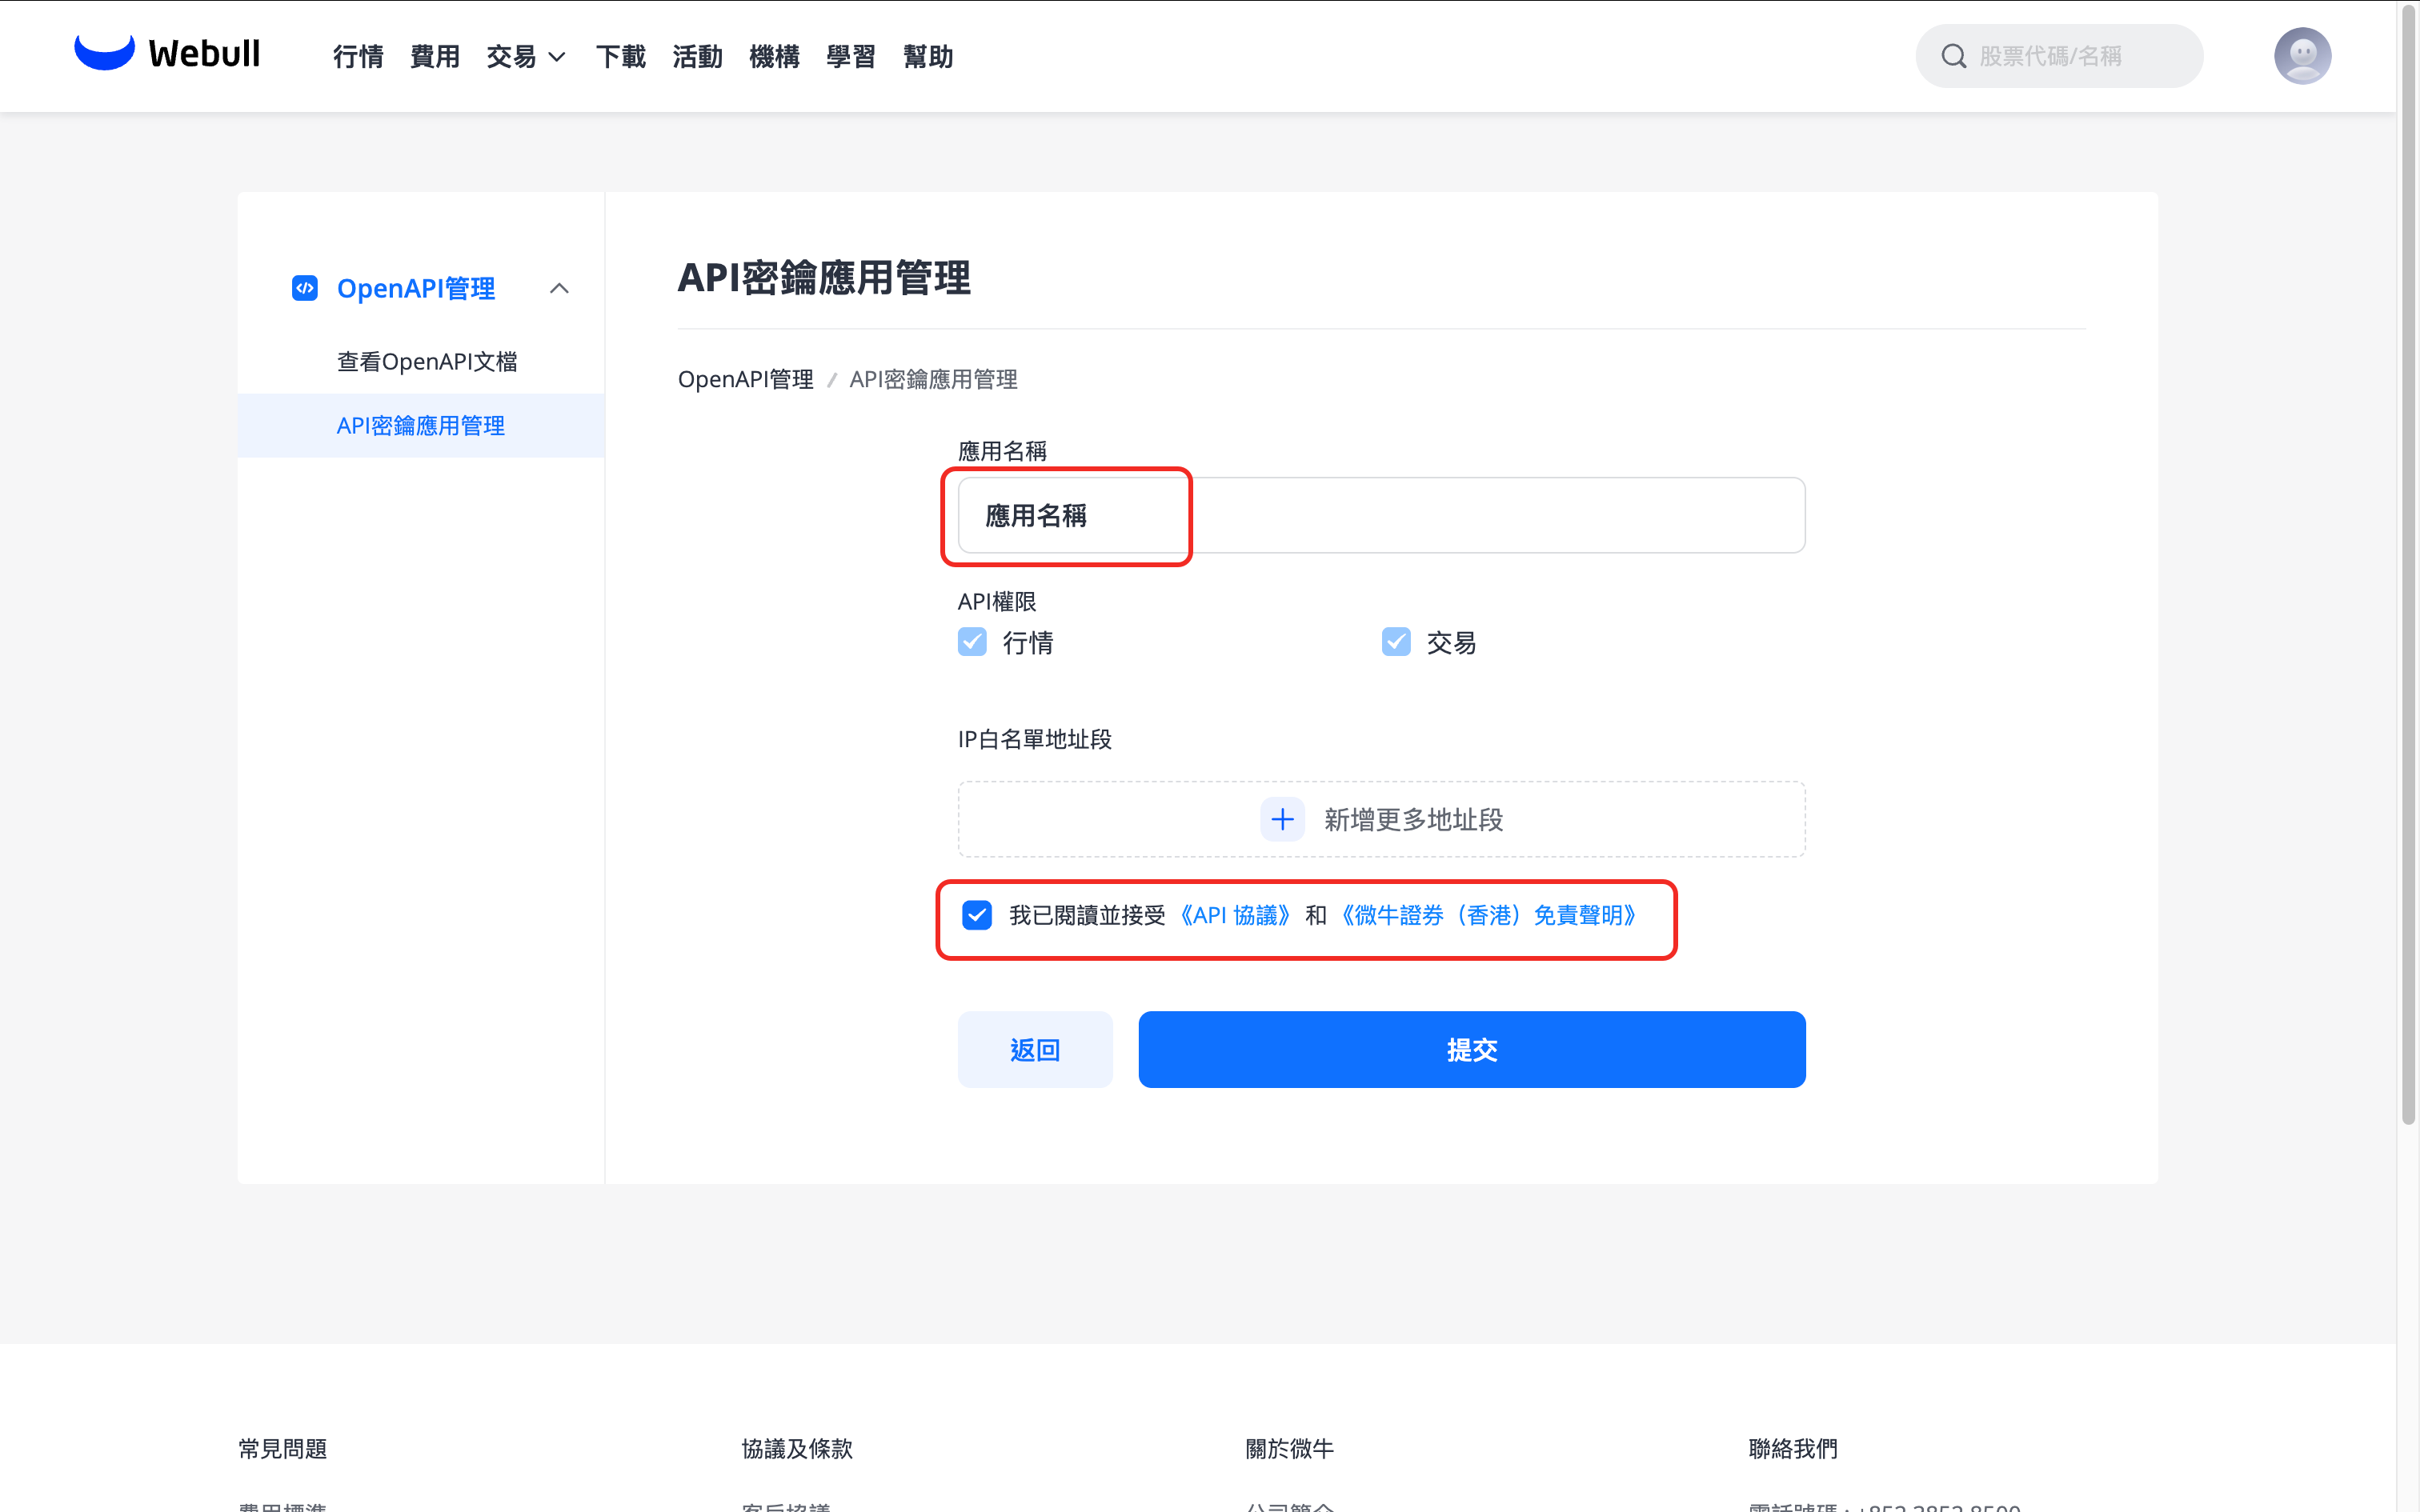Click the plus icon to add IP range
This screenshot has height=1512, width=2420.
click(x=1282, y=819)
